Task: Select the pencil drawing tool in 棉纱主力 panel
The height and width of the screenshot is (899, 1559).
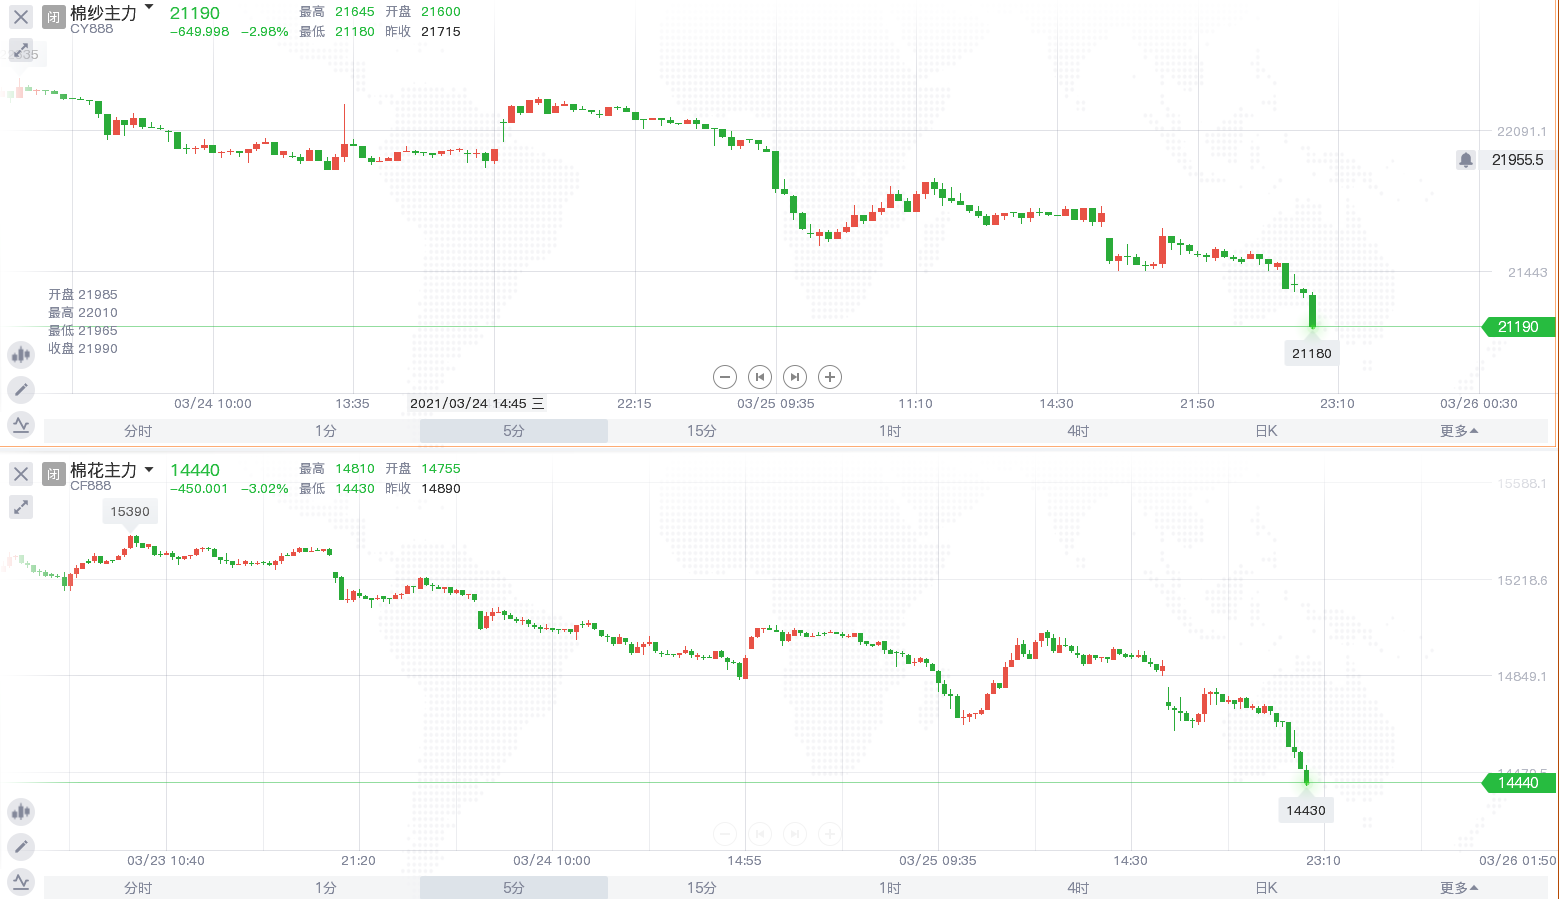Action: pos(21,390)
